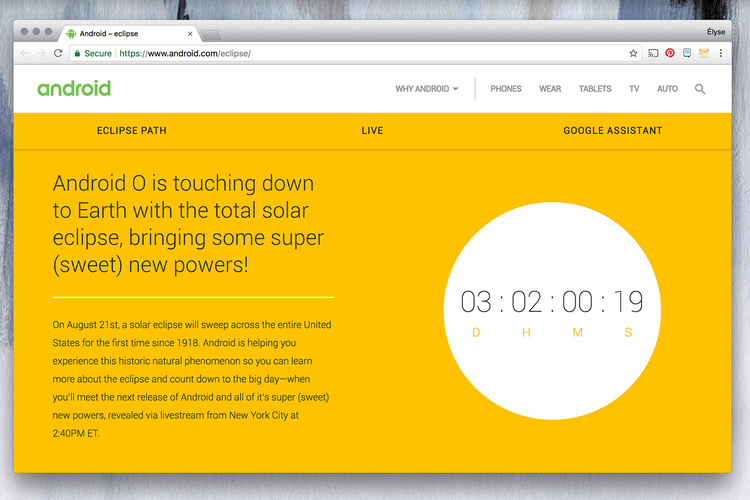Switch to the Eclipse Path section
This screenshot has width=750, height=500.
point(132,131)
